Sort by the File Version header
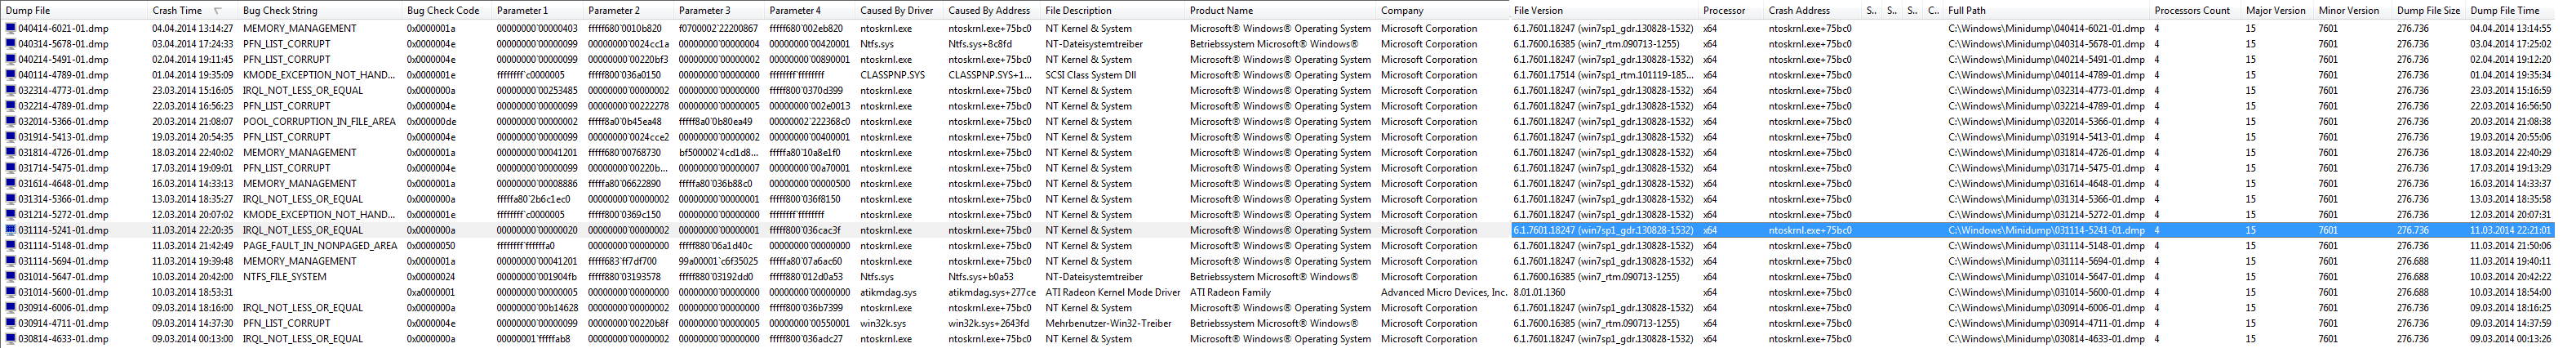Image resolution: width=2576 pixels, height=348 pixels. [x=1604, y=10]
